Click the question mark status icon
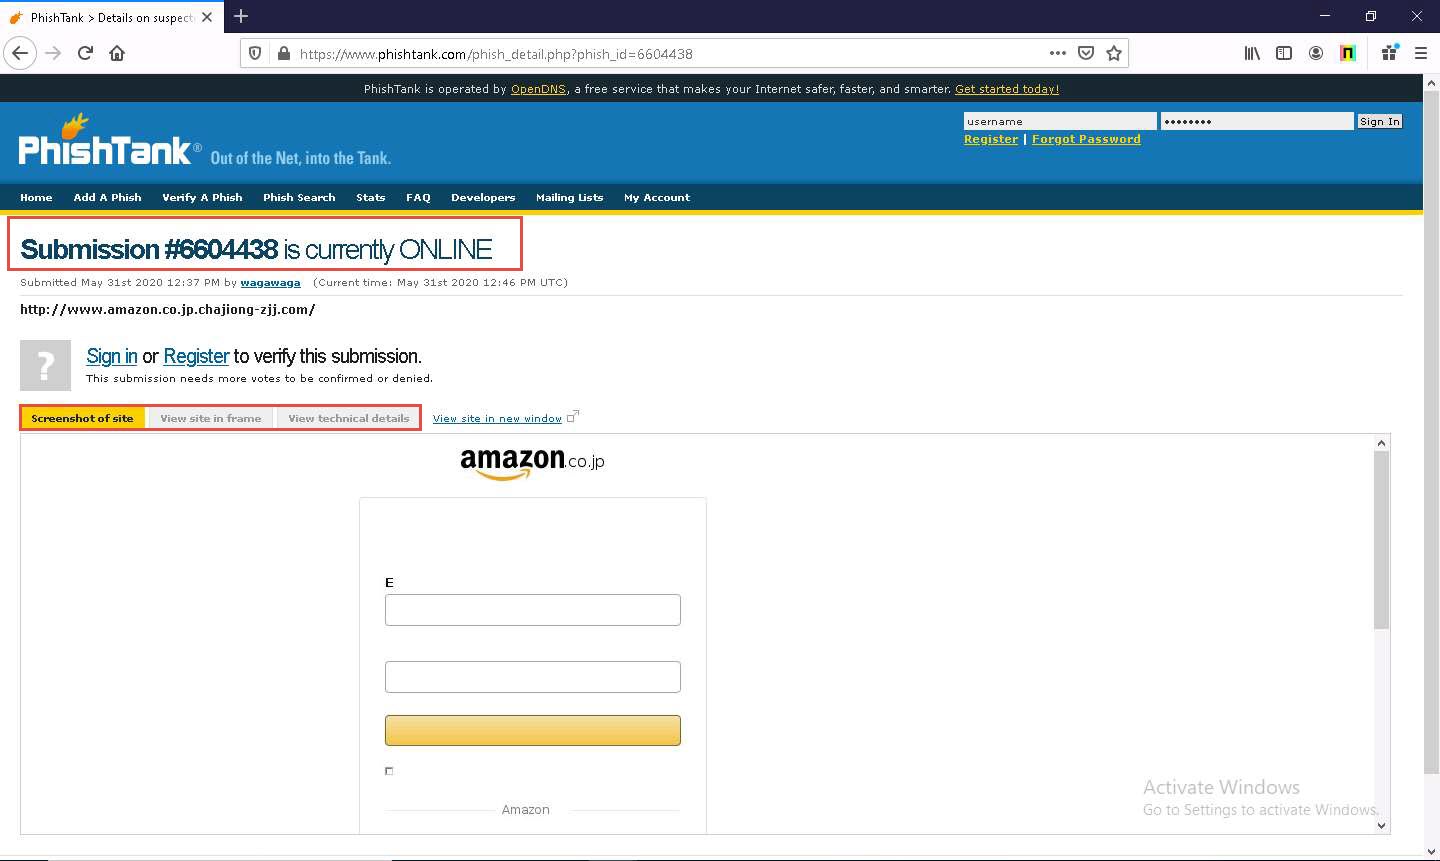The width and height of the screenshot is (1440, 861). (45, 365)
